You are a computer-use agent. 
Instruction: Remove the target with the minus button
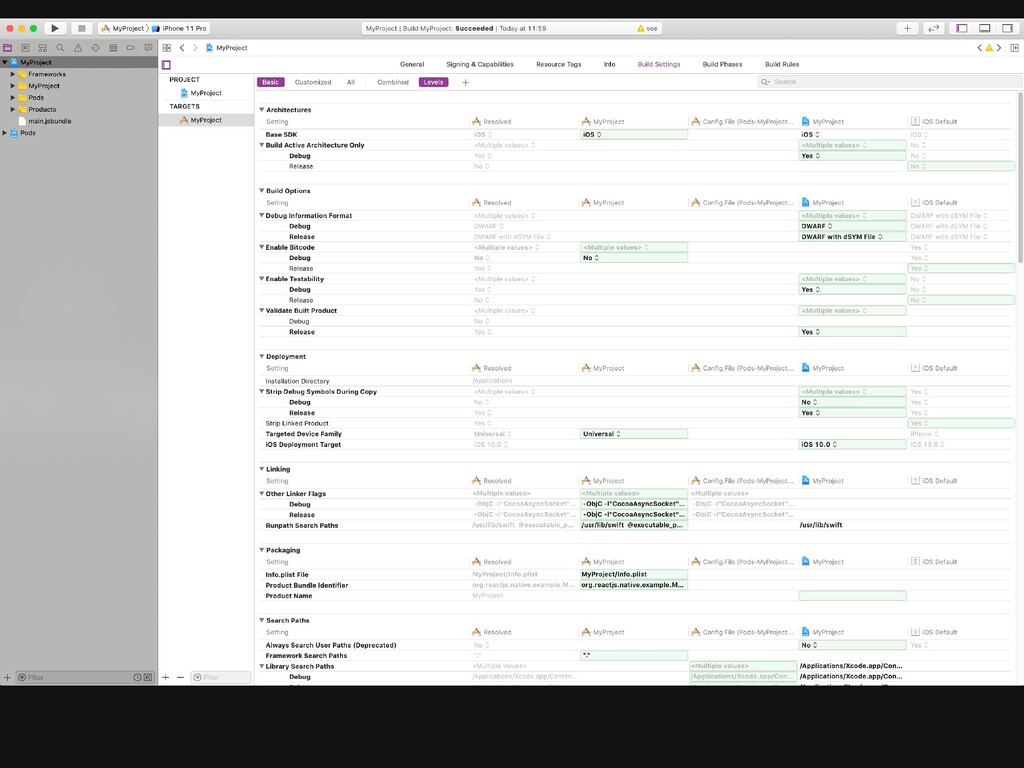(x=180, y=677)
